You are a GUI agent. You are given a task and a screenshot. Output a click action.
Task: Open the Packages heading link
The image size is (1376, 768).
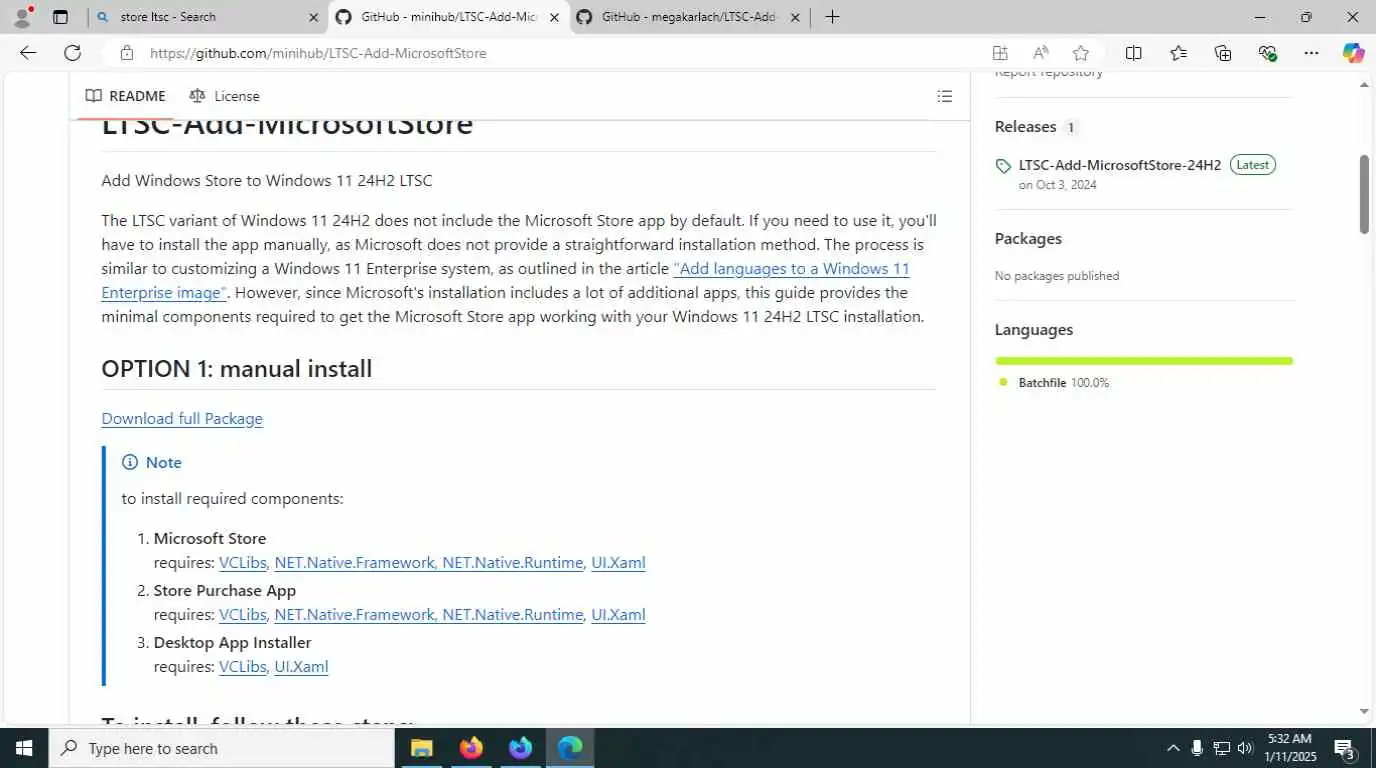tap(1028, 238)
